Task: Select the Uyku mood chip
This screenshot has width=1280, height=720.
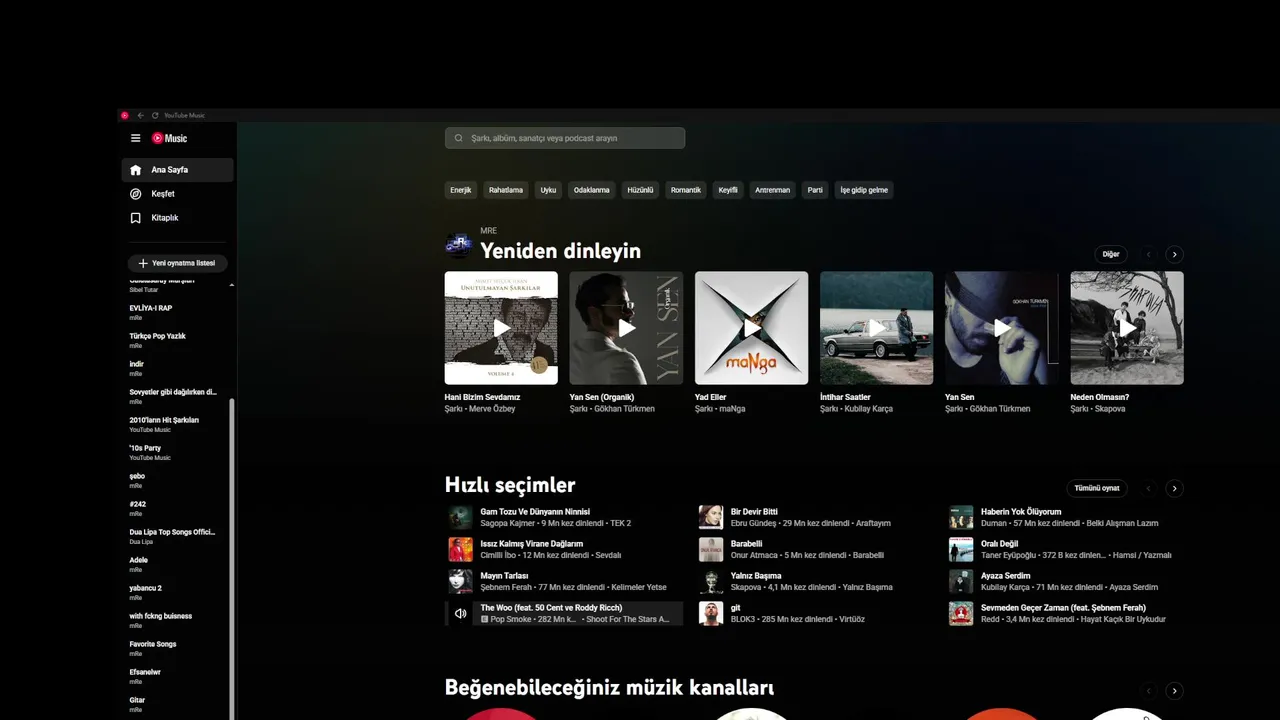Action: point(548,190)
